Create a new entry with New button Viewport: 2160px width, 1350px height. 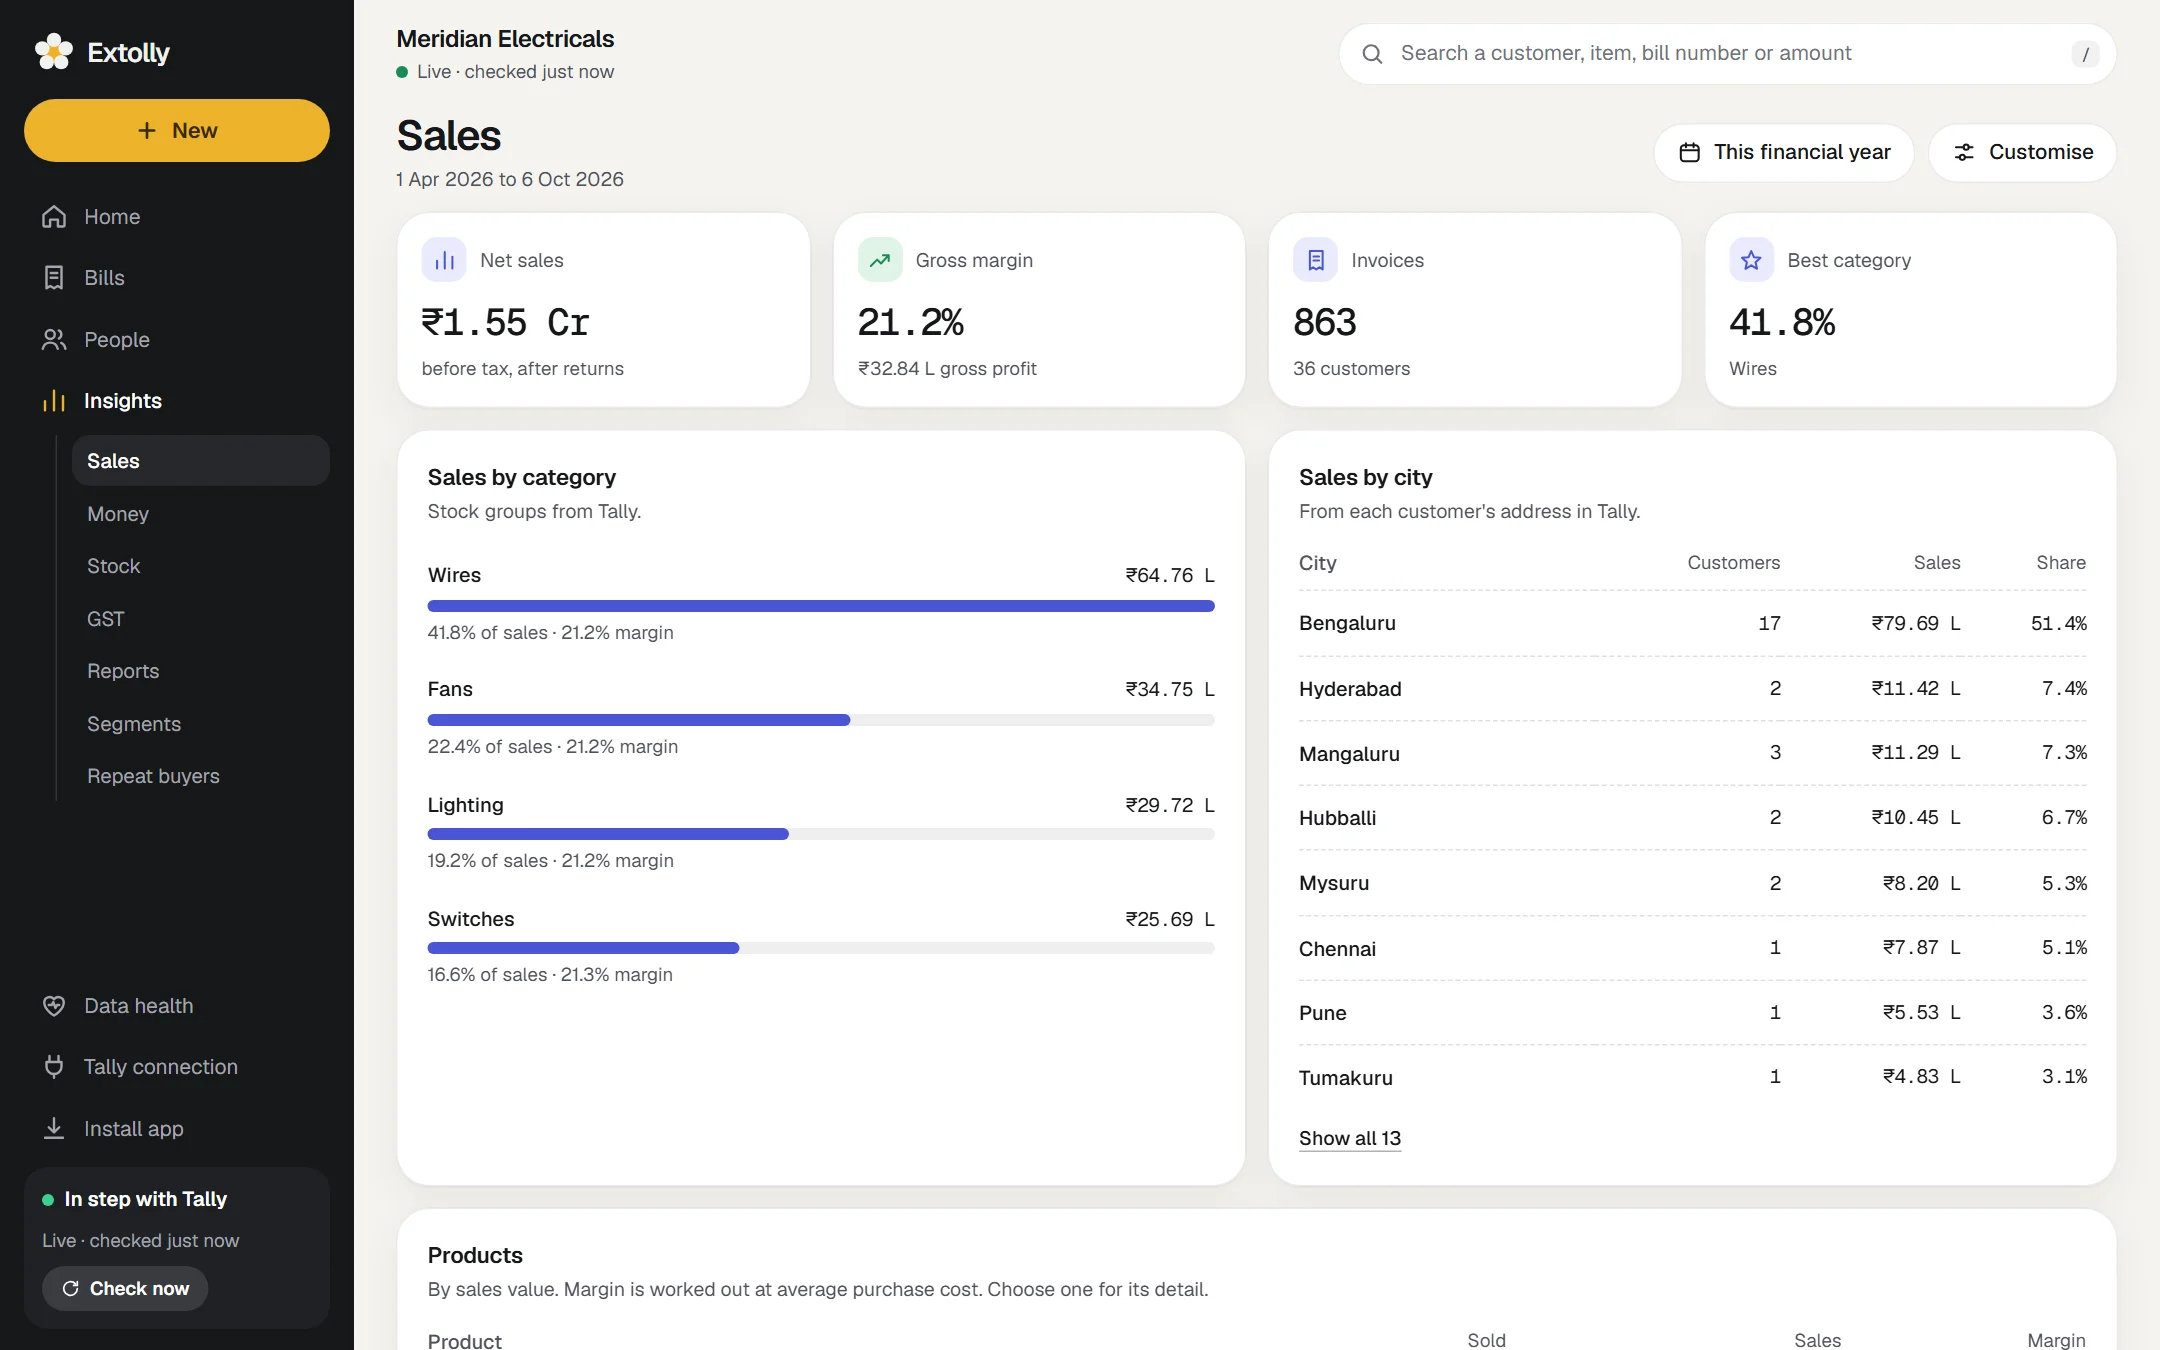[x=177, y=131]
